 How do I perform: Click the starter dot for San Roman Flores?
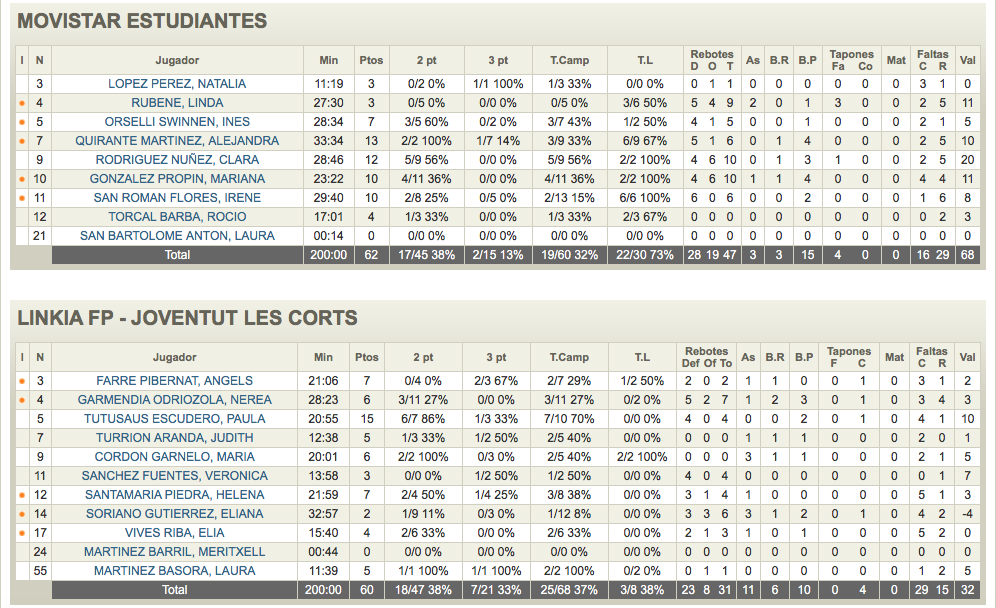(x=22, y=198)
